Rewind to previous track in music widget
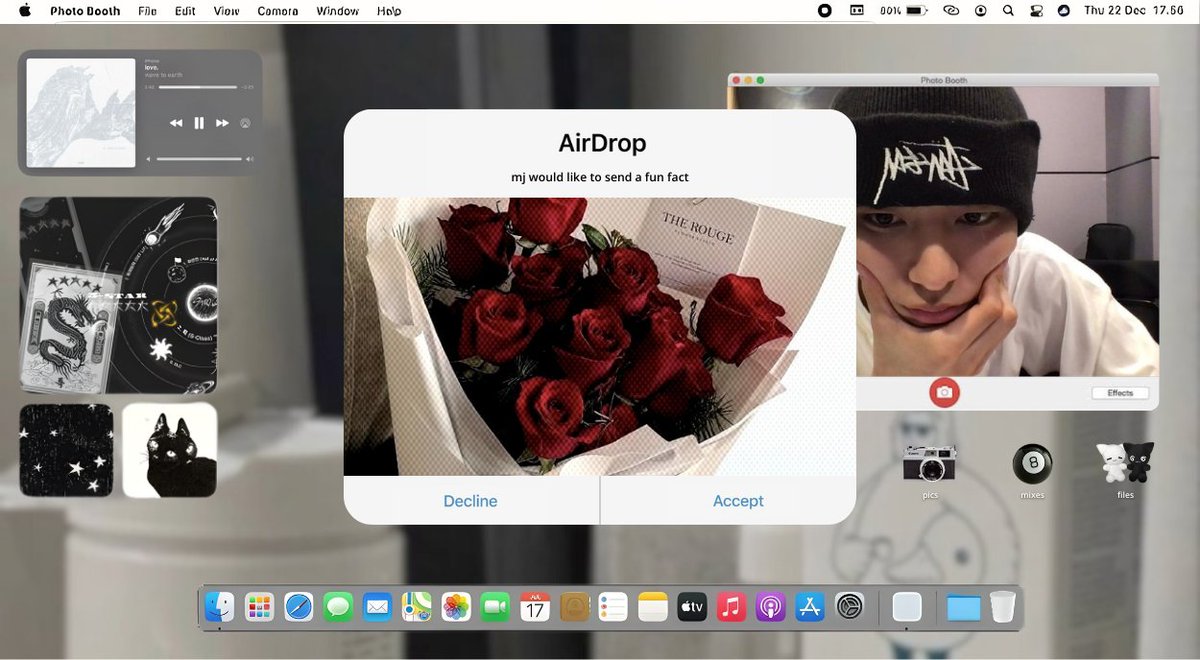Screen dimensions: 1200x660 tap(176, 123)
